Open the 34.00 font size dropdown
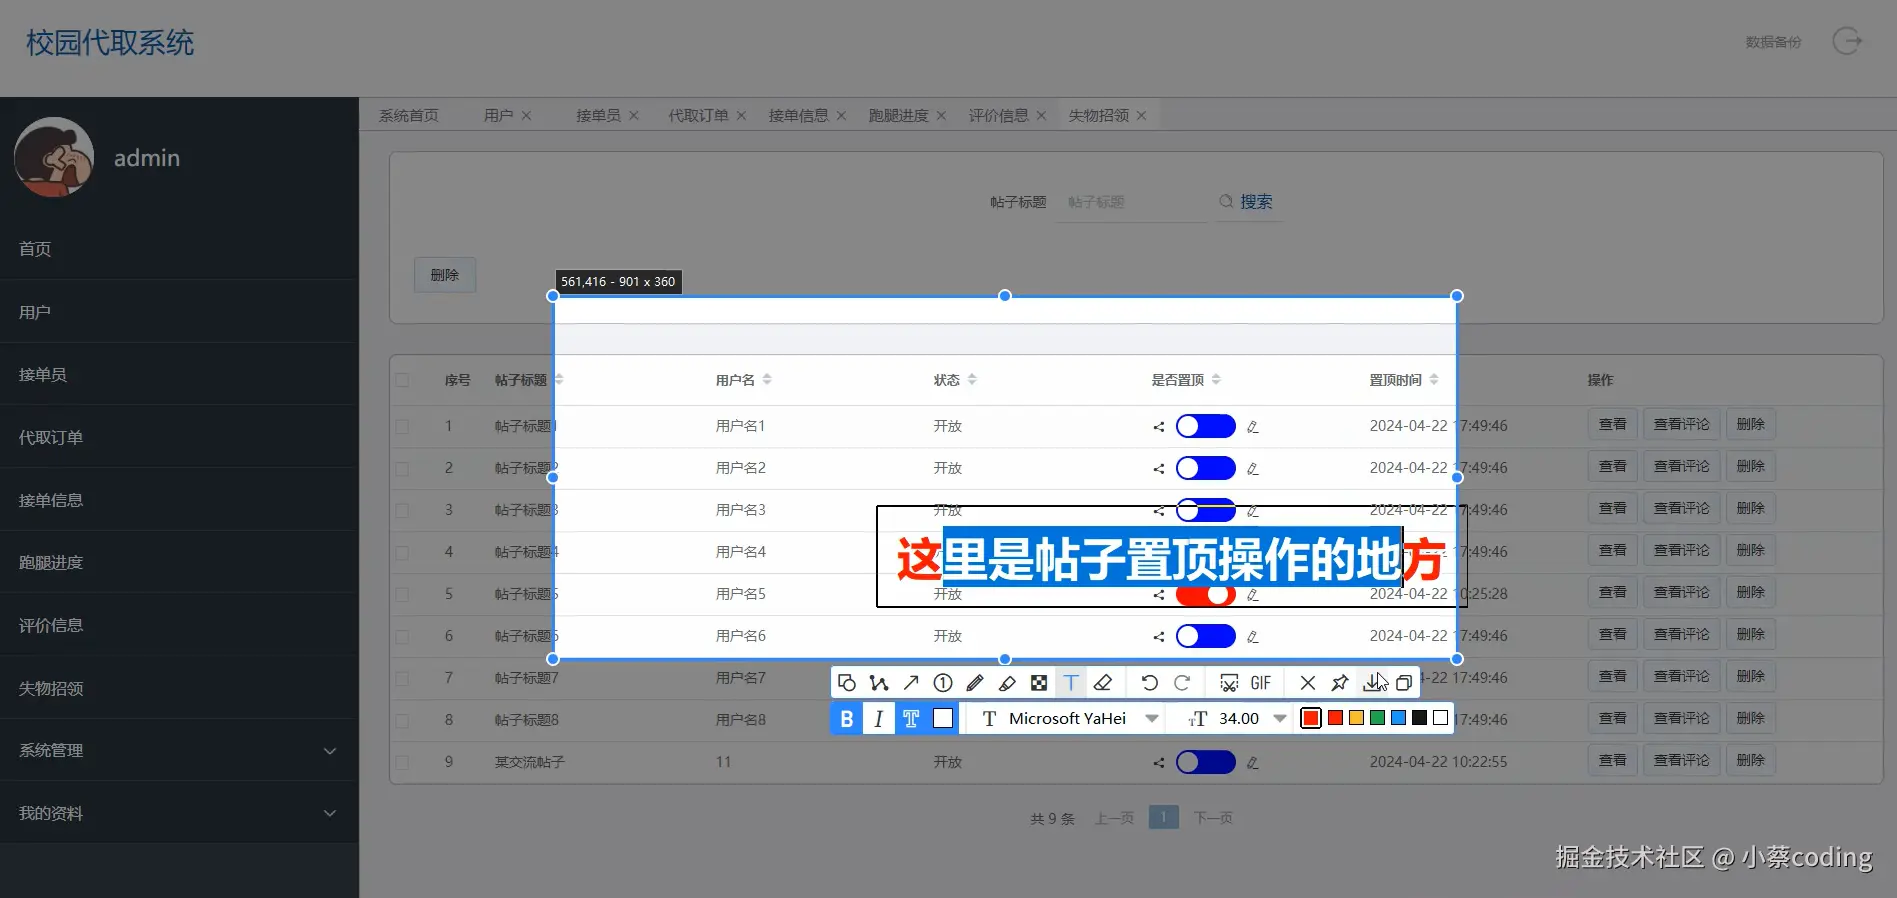This screenshot has height=898, width=1897. pyautogui.click(x=1280, y=718)
